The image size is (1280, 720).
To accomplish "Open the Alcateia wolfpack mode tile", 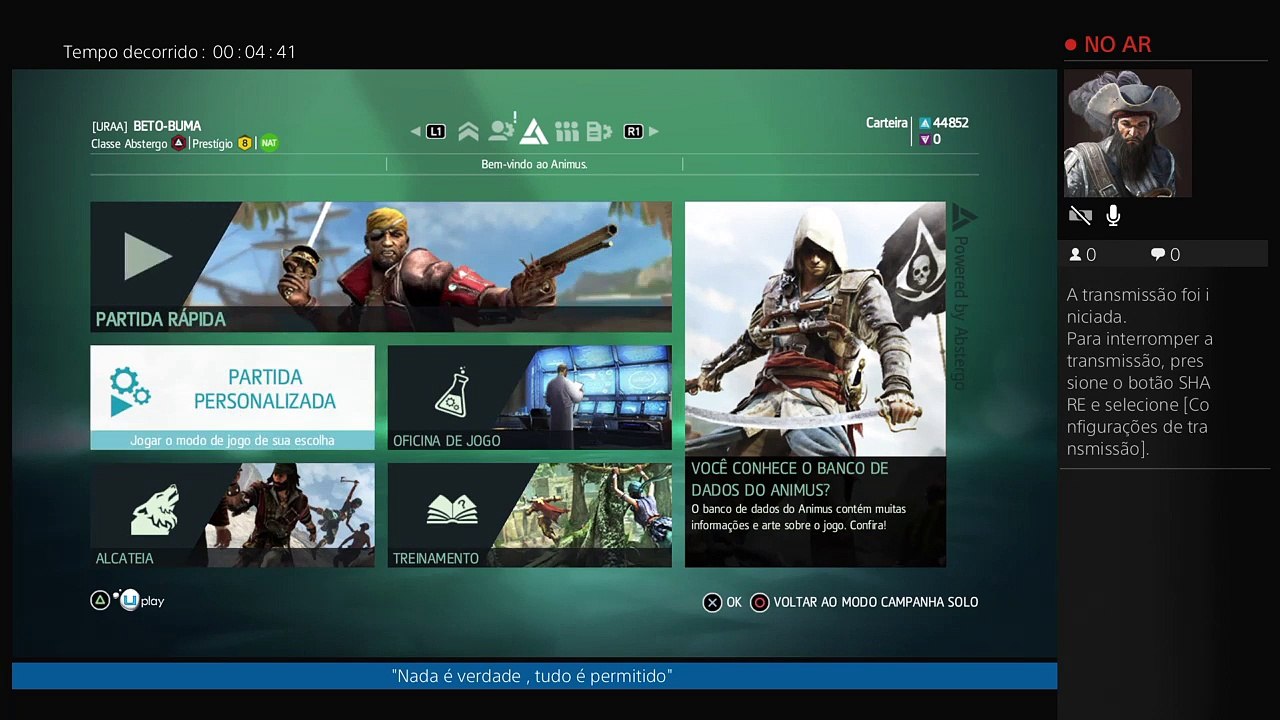I will point(233,515).
